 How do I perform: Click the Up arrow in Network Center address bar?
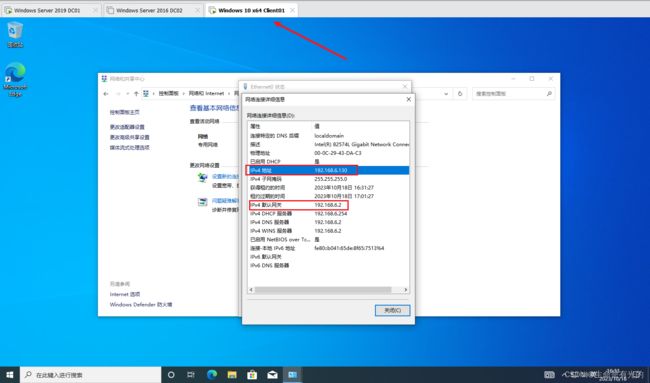[x=136, y=94]
